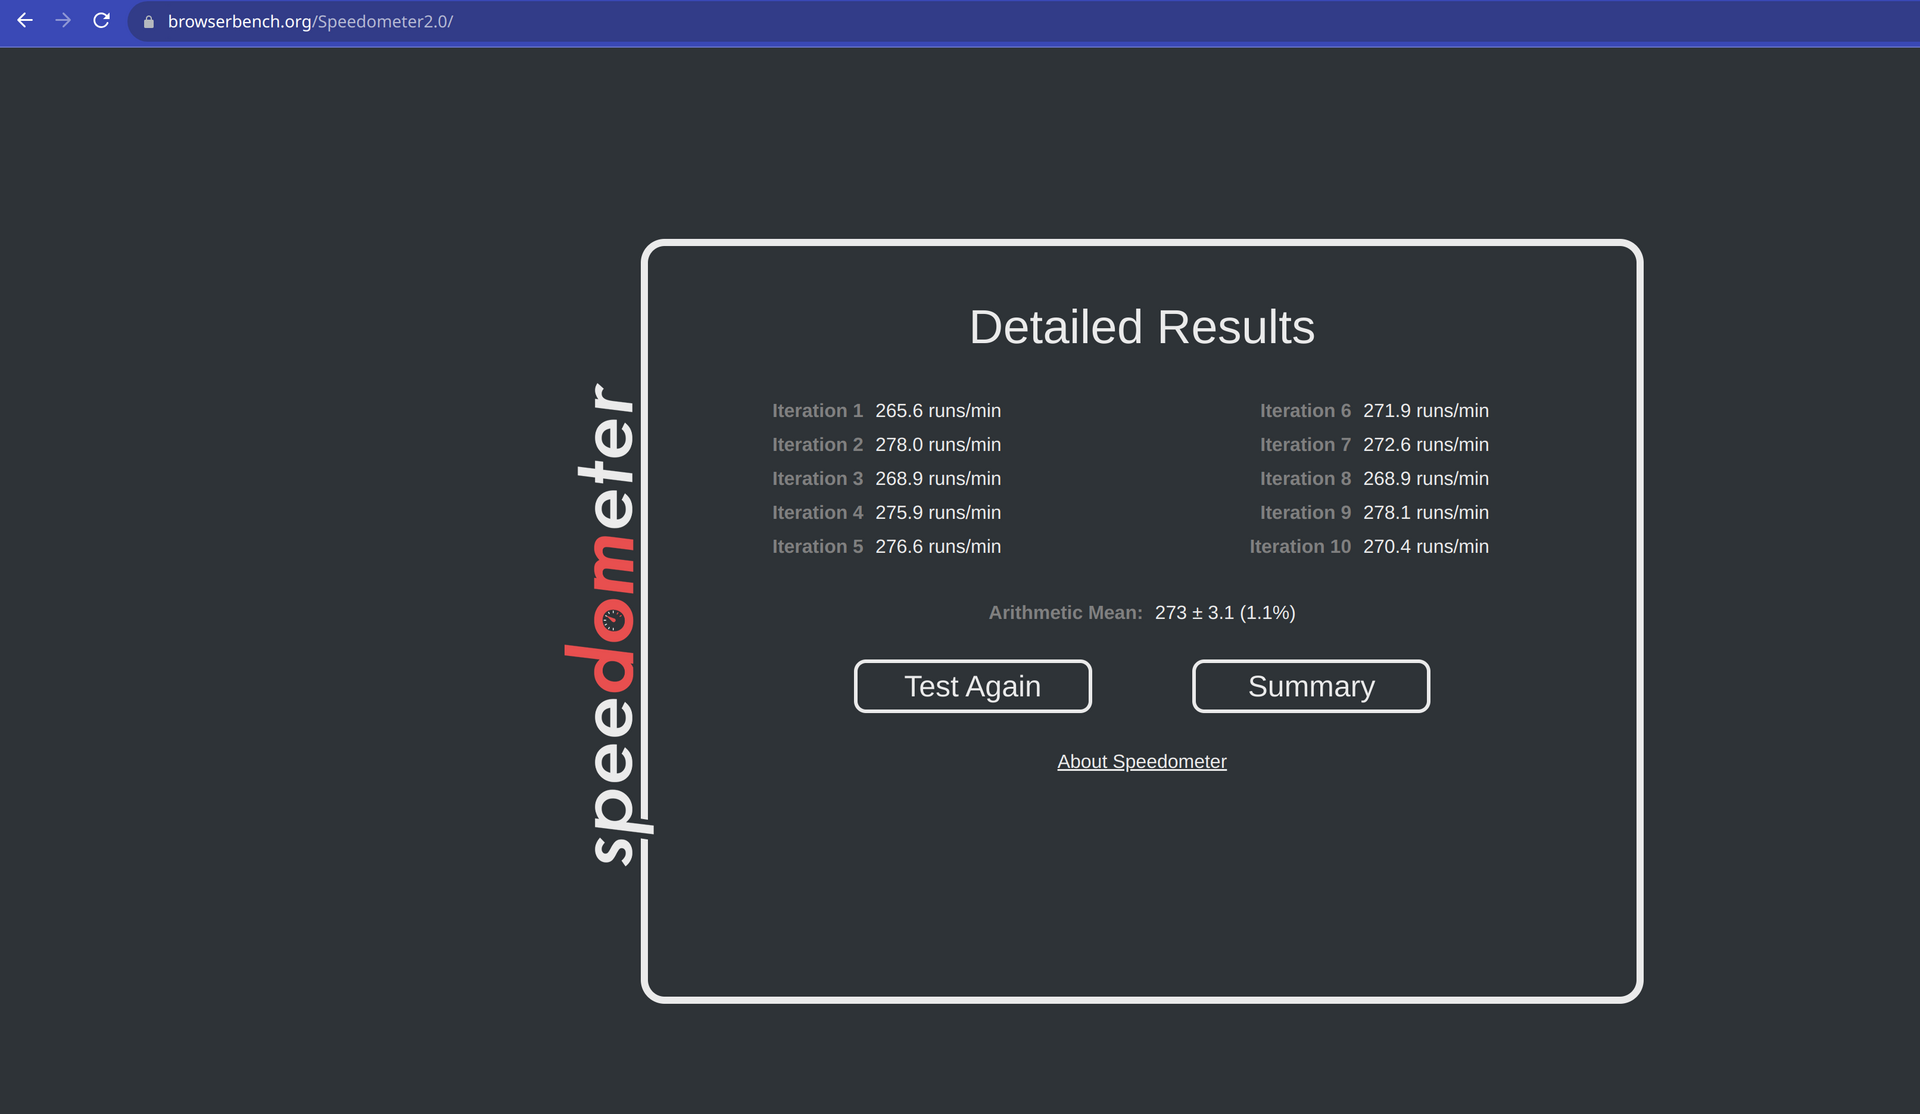
Task: Click the 272.6 runs/min value
Action: tap(1426, 445)
